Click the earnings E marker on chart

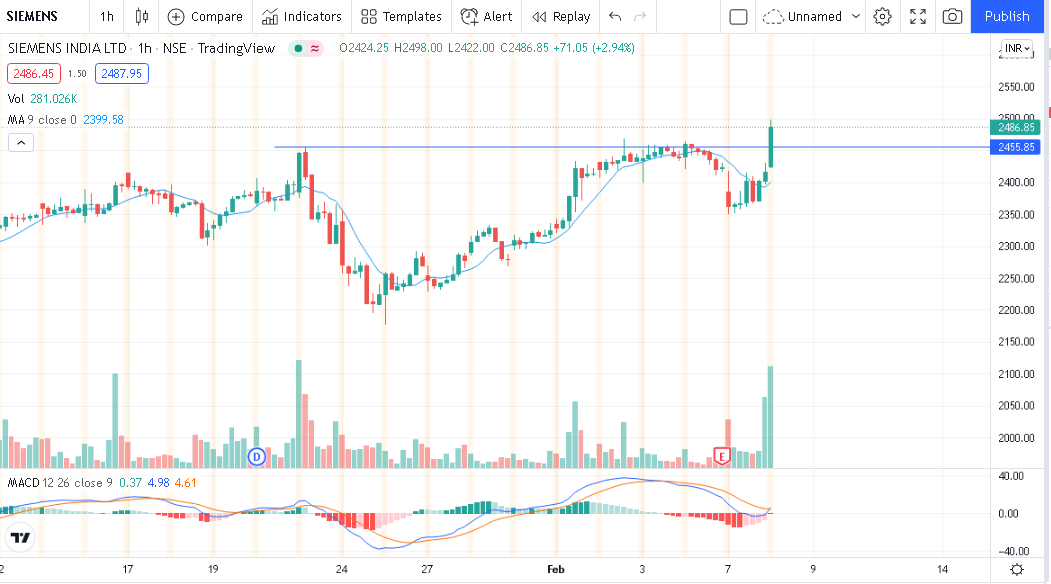tap(722, 457)
